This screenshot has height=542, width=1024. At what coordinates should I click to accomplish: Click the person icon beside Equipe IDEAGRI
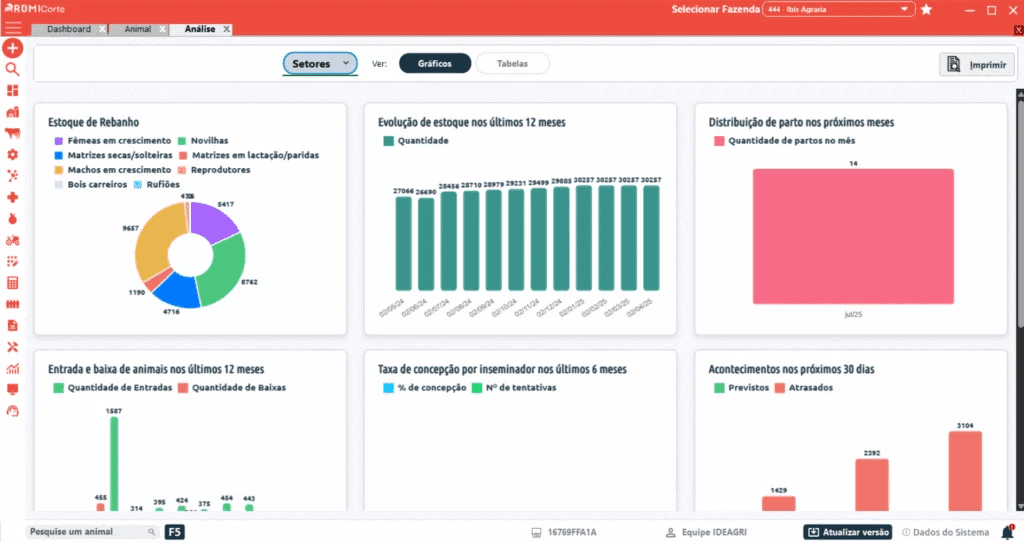click(x=670, y=532)
